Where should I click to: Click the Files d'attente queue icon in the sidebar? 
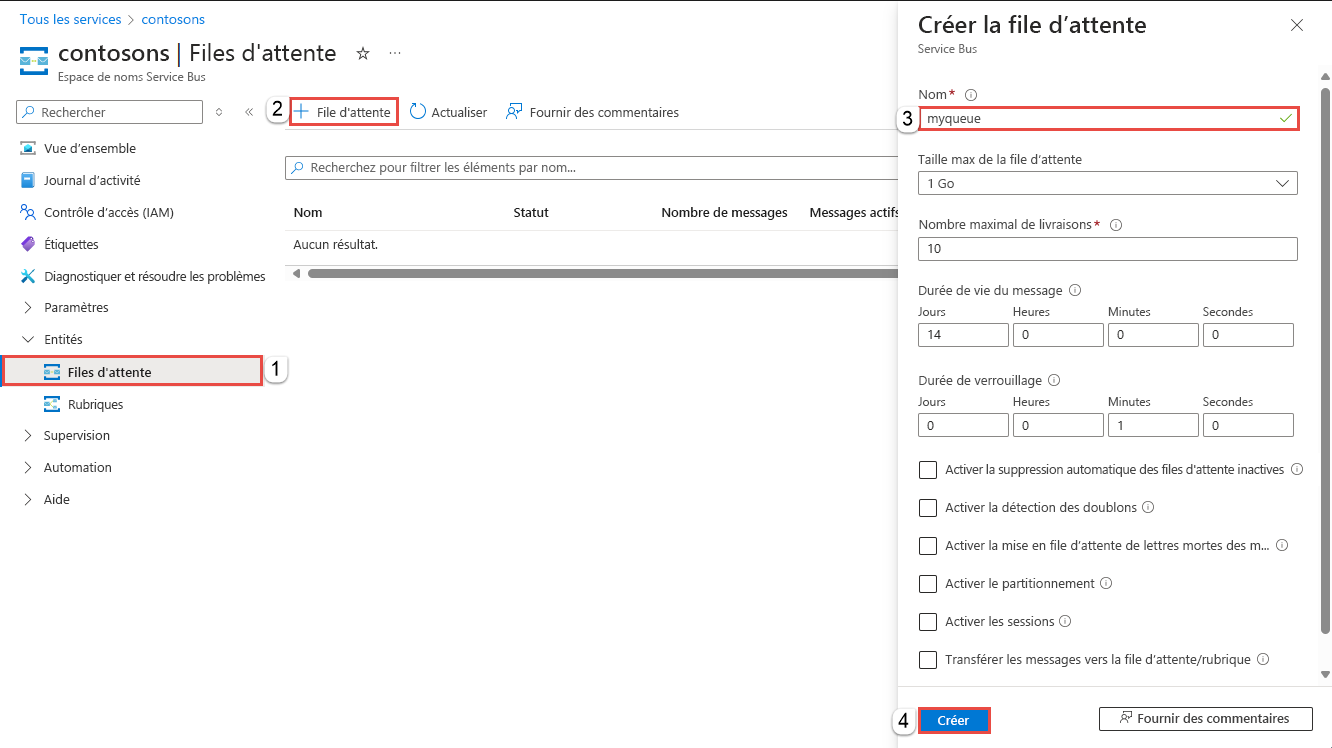[52, 372]
